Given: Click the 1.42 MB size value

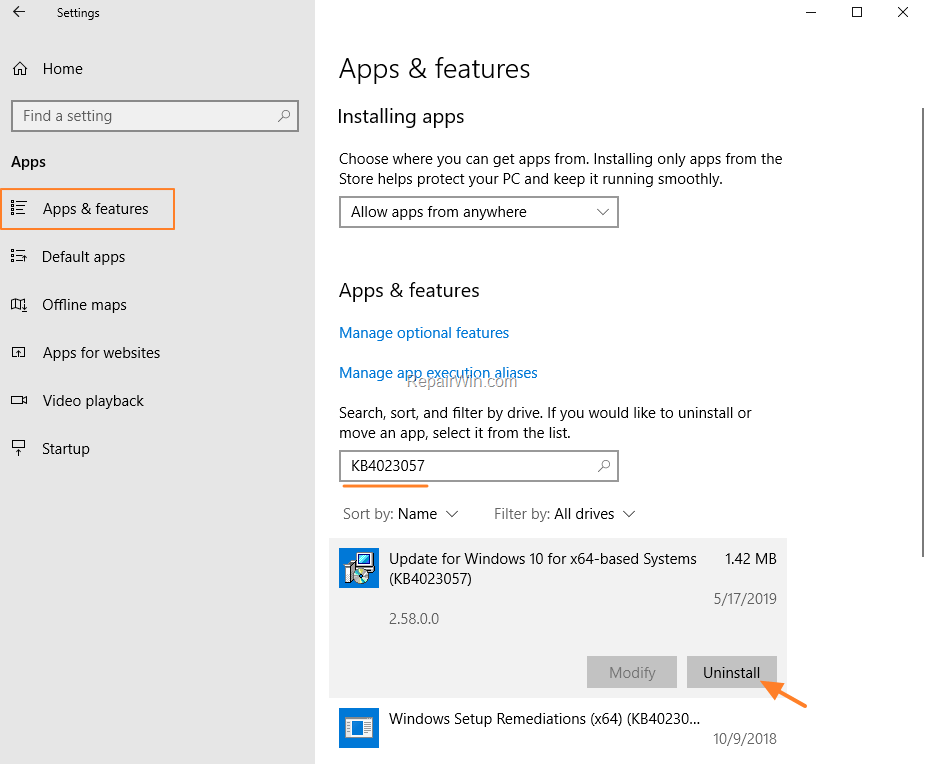Looking at the screenshot, I should pyautogui.click(x=750, y=559).
